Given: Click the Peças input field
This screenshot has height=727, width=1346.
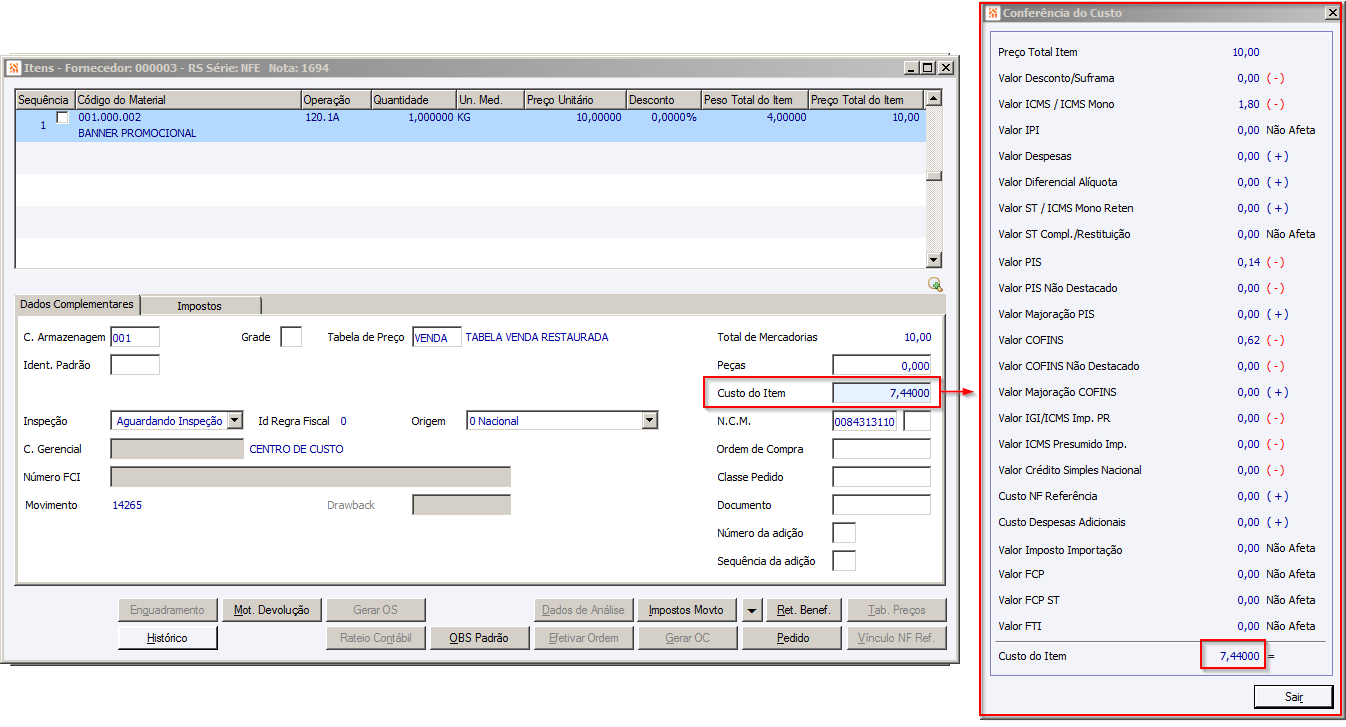Looking at the screenshot, I should 881,365.
